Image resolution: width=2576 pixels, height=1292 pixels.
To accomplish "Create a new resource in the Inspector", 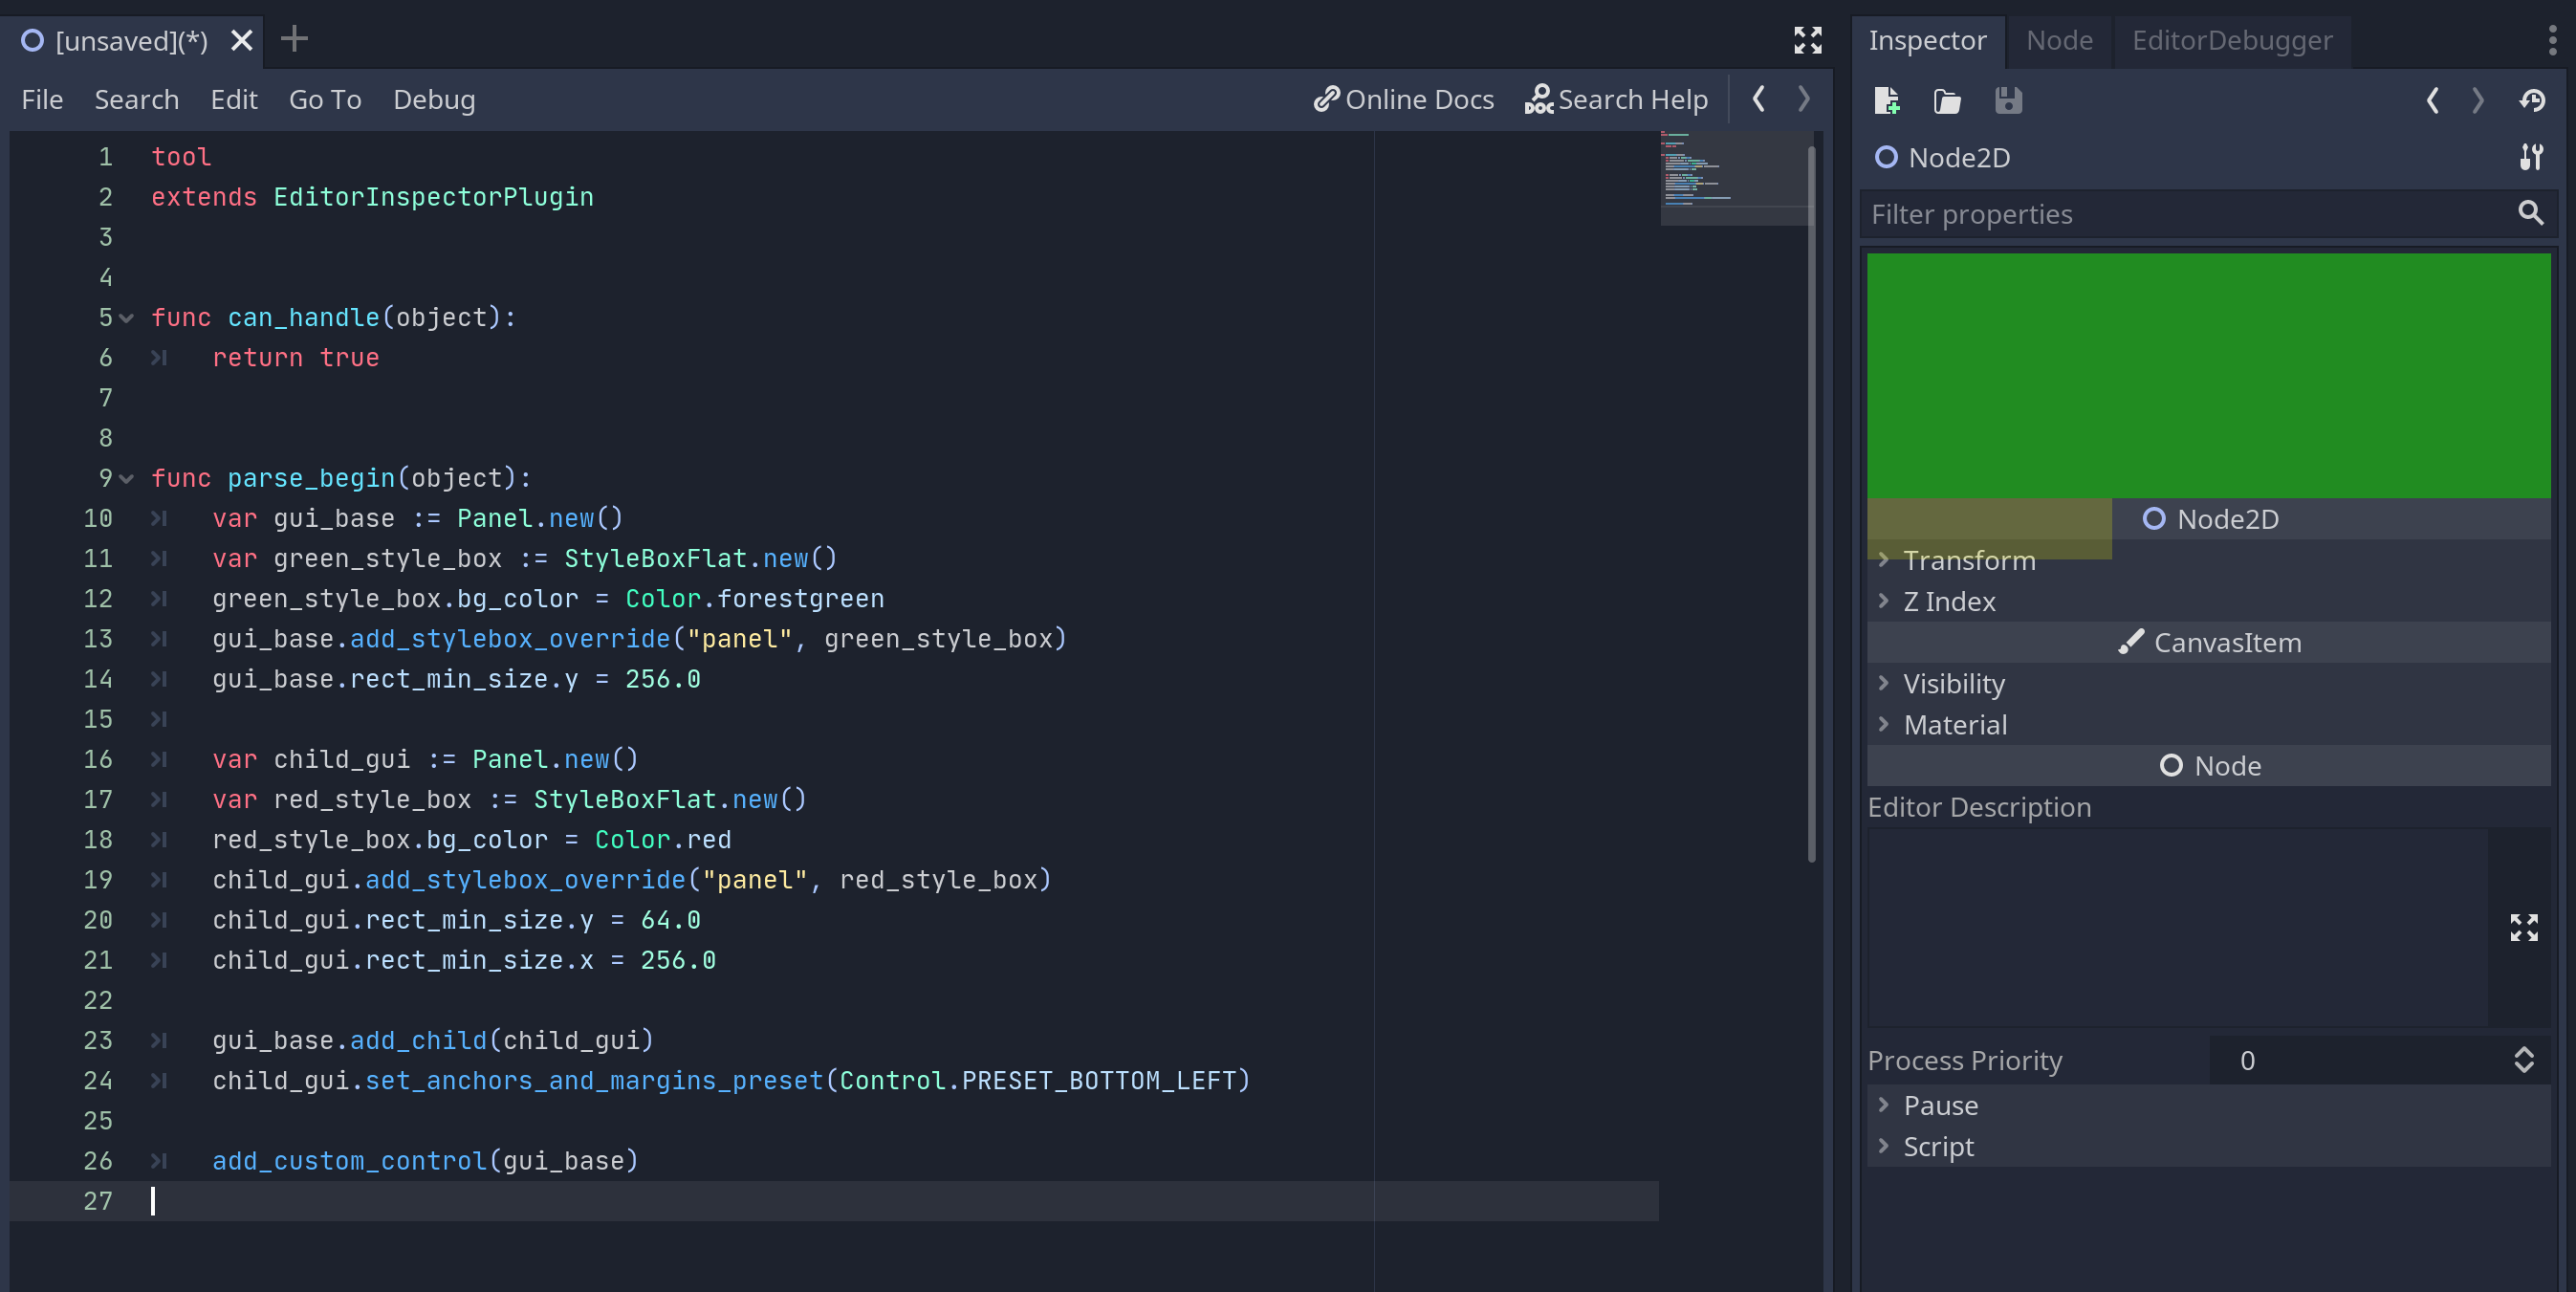I will (x=1887, y=101).
